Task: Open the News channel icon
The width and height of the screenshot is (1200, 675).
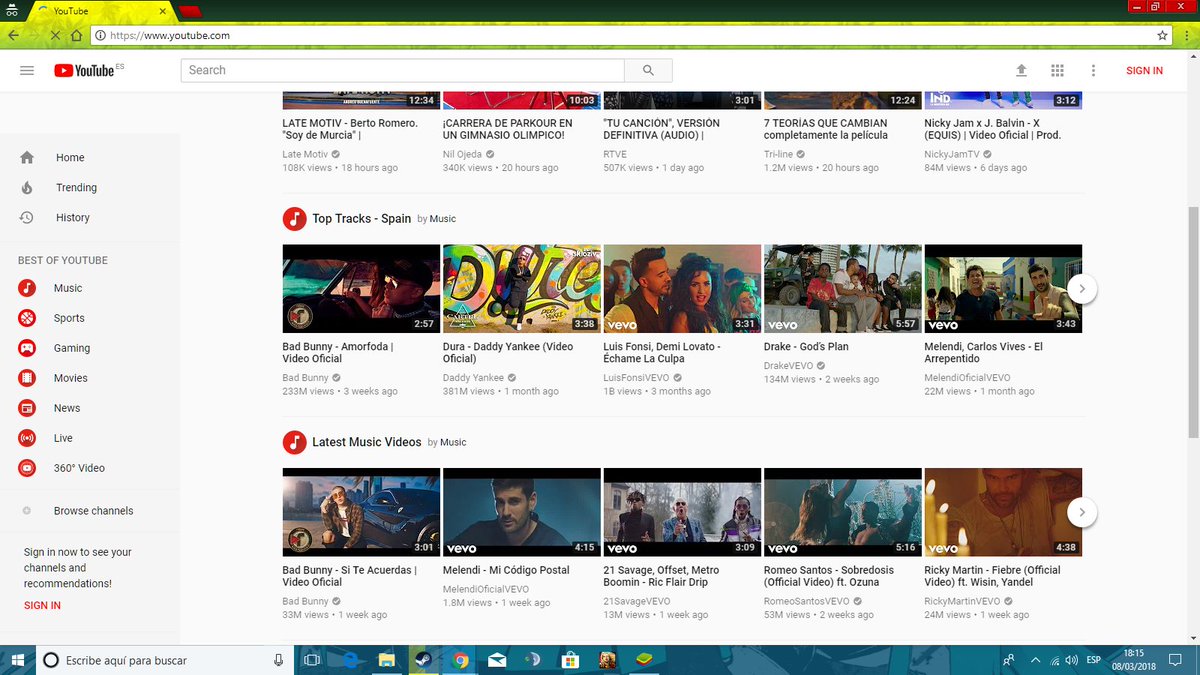Action: pyautogui.click(x=27, y=408)
